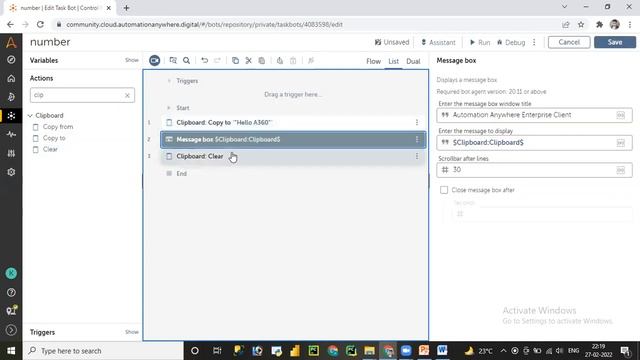
Task: Select the Copy to clipboard action
Action: pos(54,138)
